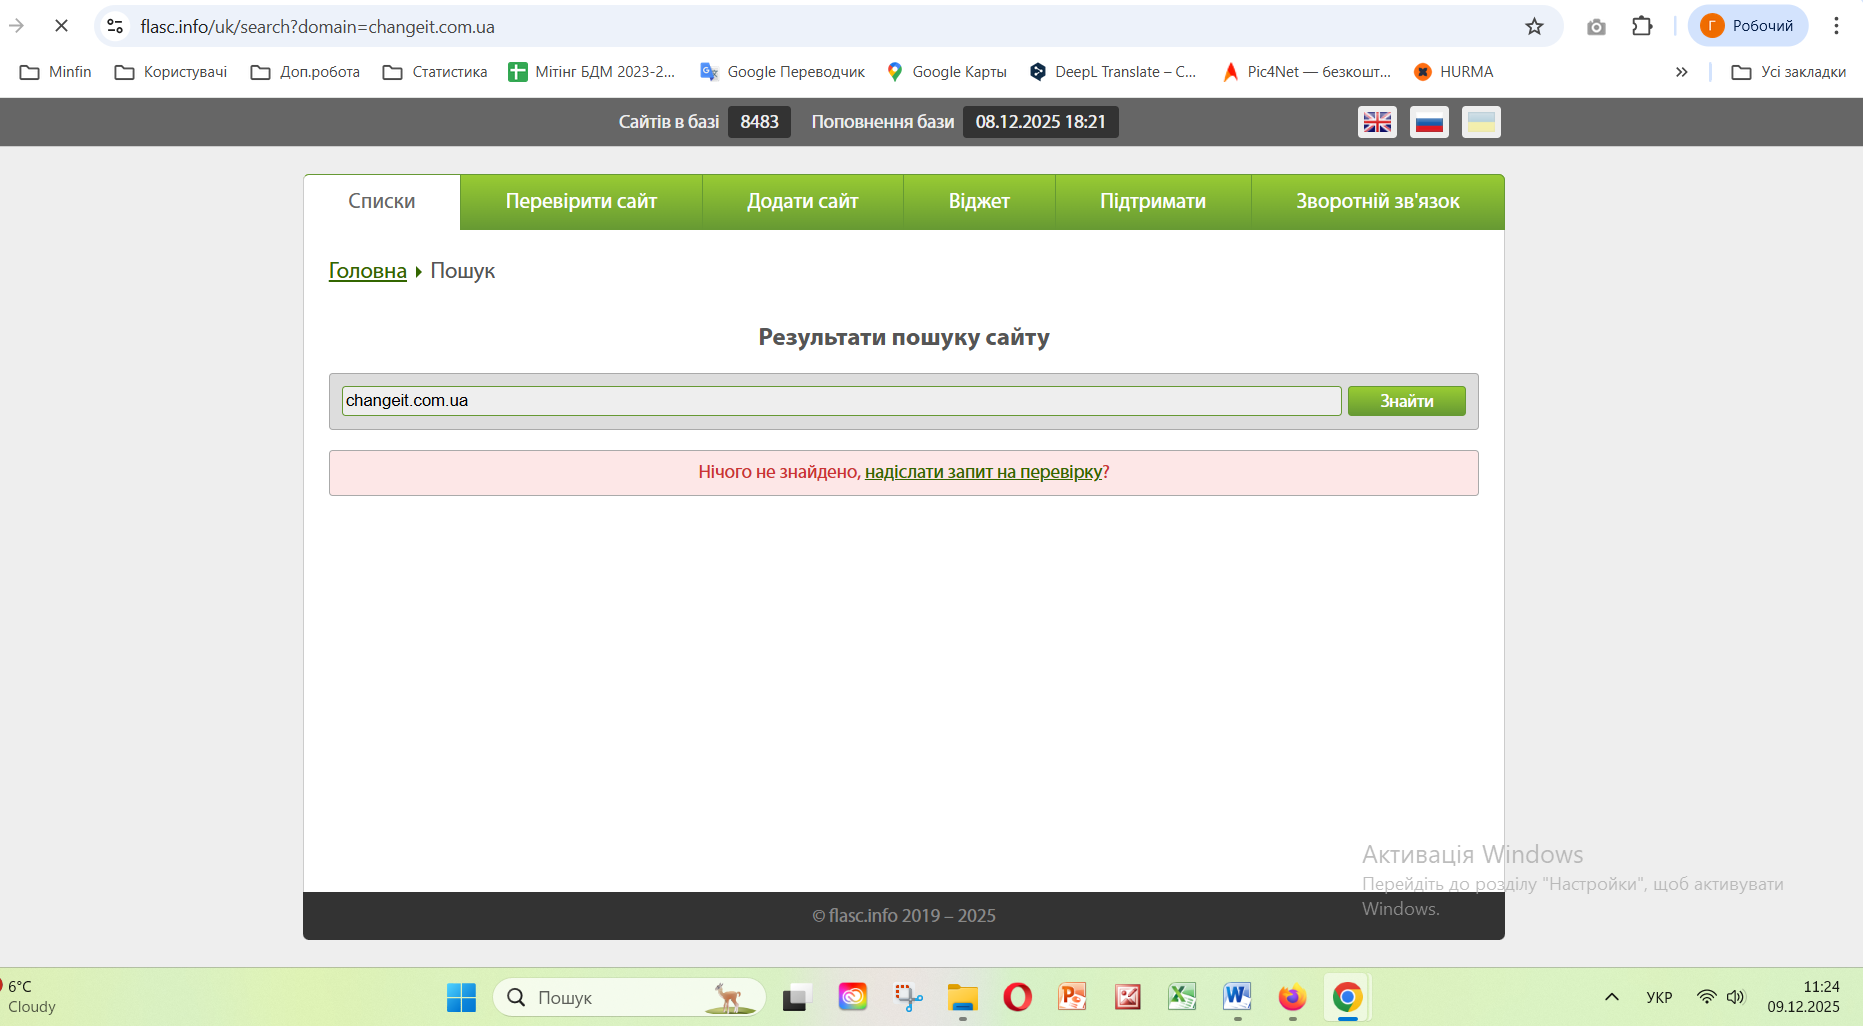The image size is (1863, 1026).
Task: Focus the site search field with changeit.com.ua
Action: [x=841, y=401]
